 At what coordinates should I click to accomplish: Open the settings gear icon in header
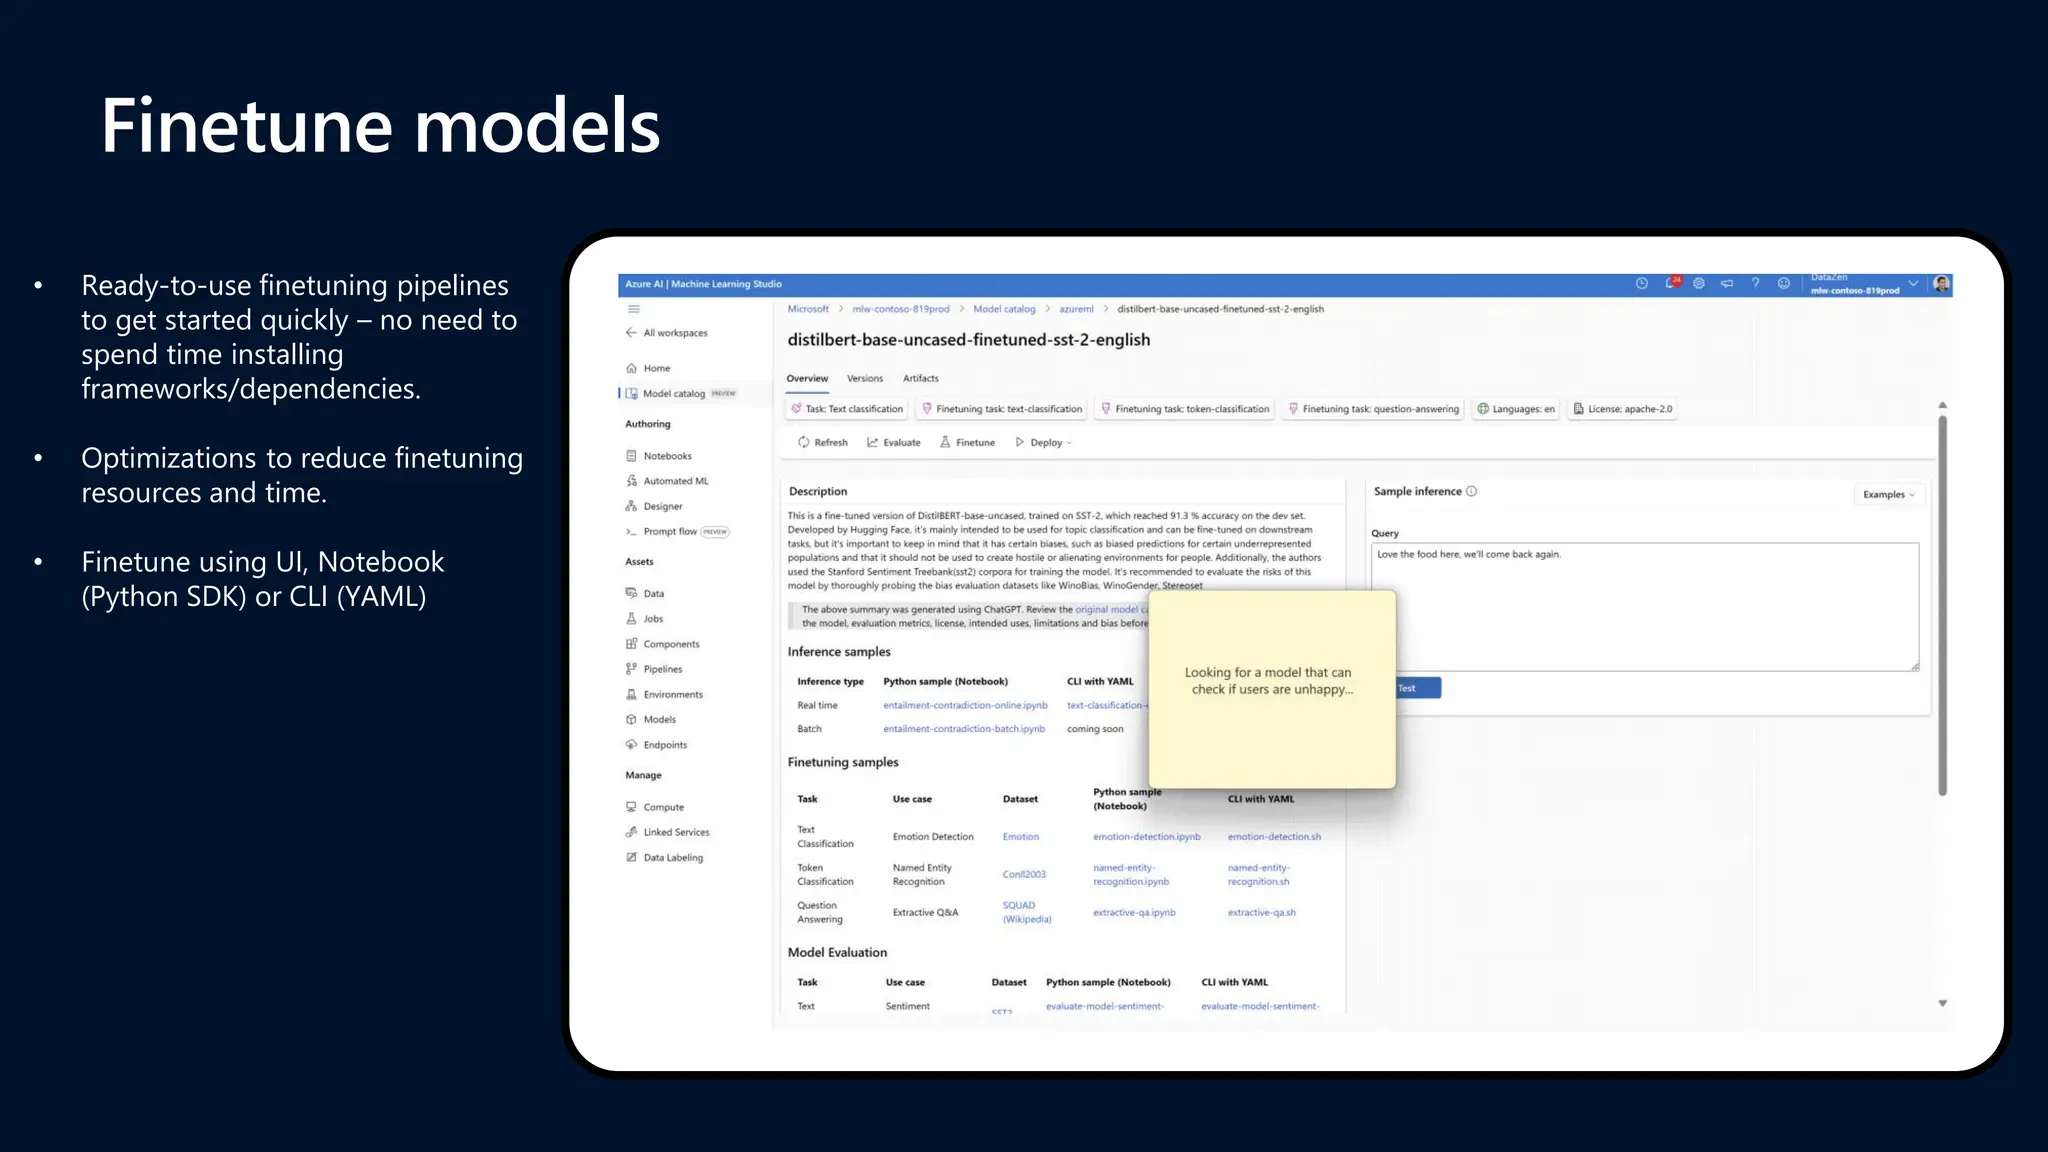1699,284
